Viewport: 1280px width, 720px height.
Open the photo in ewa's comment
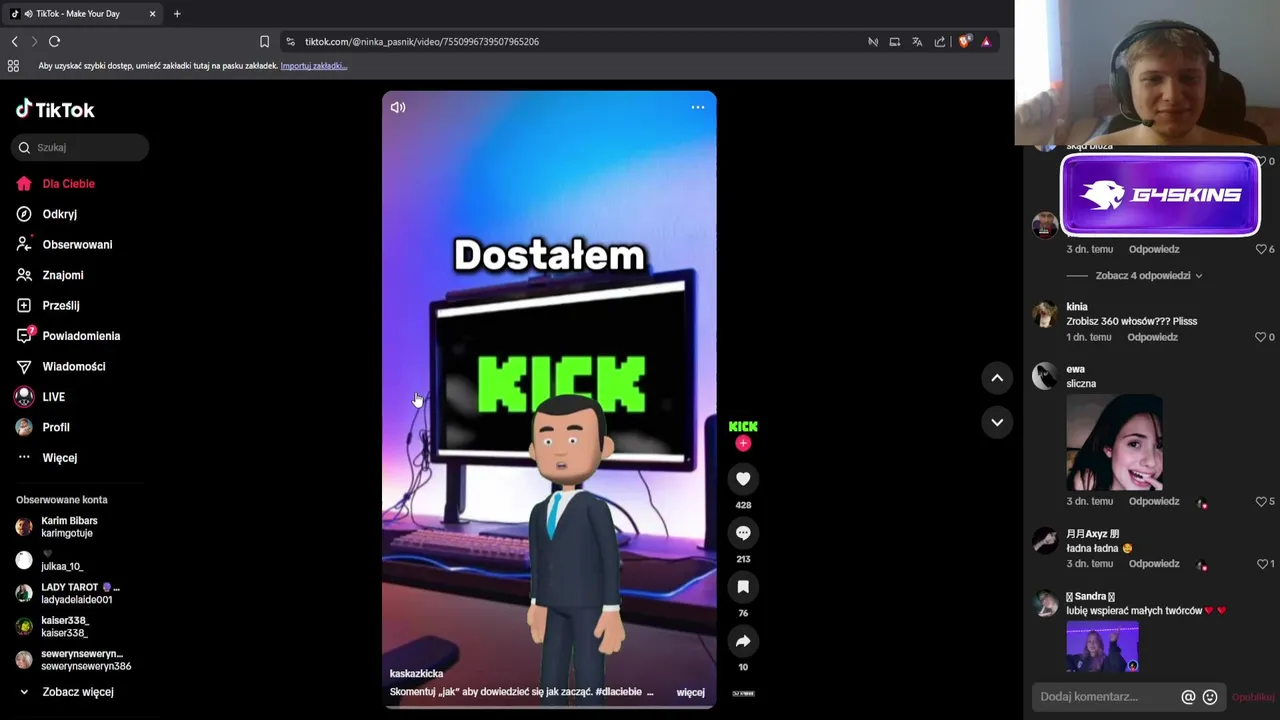pyautogui.click(x=1114, y=441)
